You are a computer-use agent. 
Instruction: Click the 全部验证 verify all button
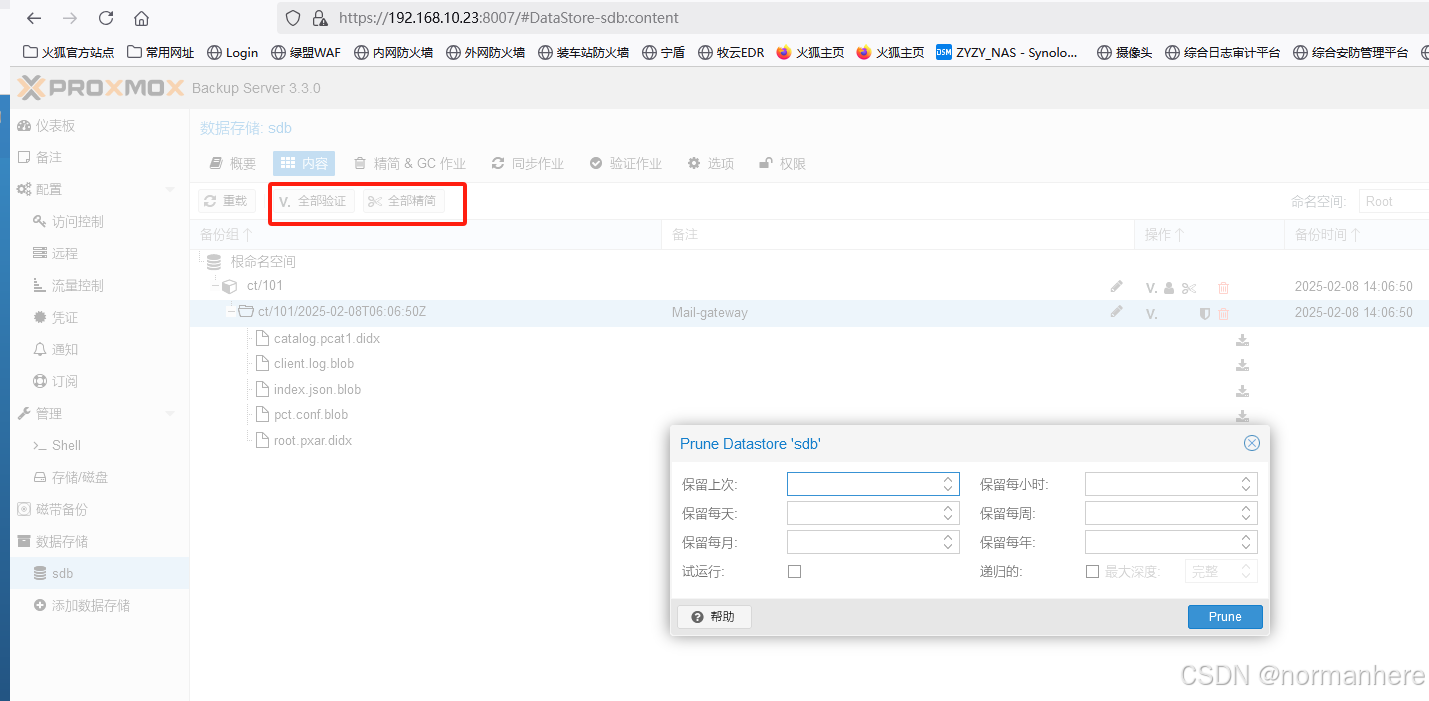click(313, 201)
